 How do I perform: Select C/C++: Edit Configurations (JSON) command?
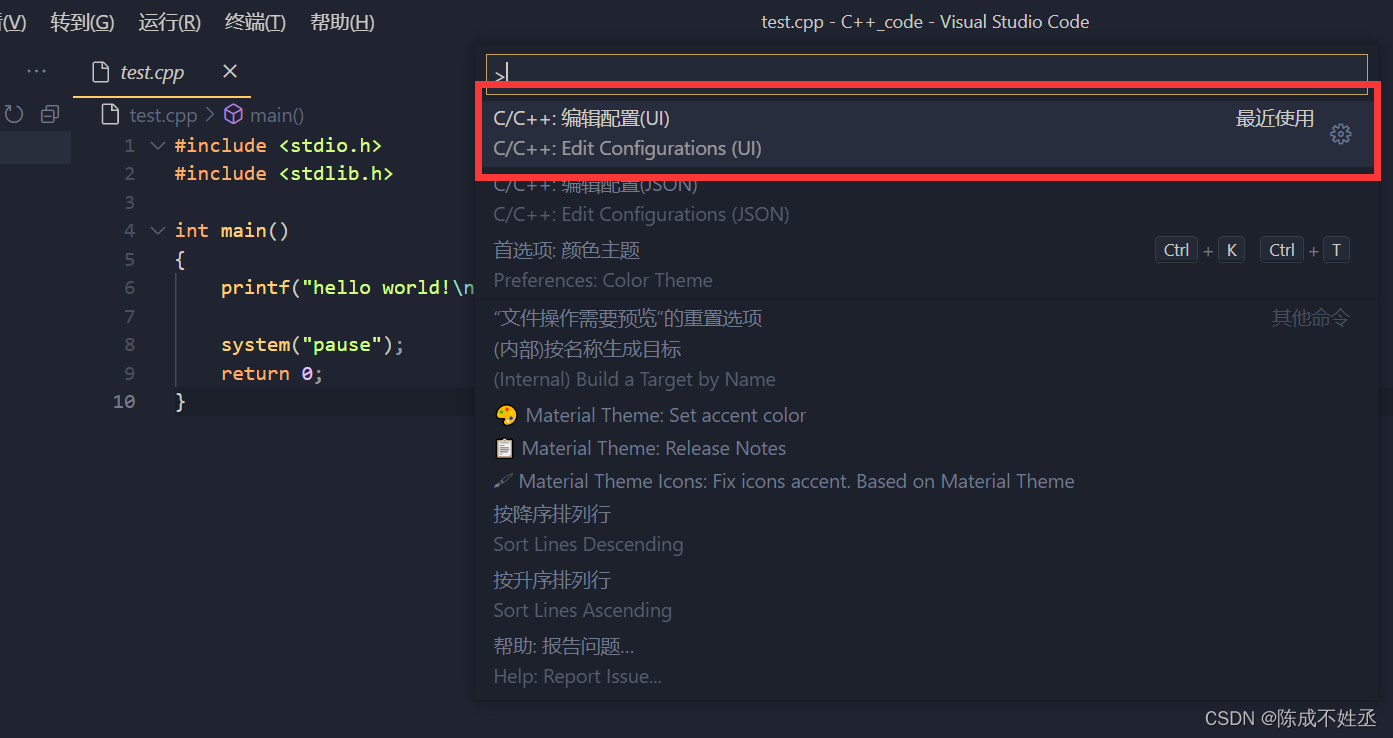pos(926,199)
